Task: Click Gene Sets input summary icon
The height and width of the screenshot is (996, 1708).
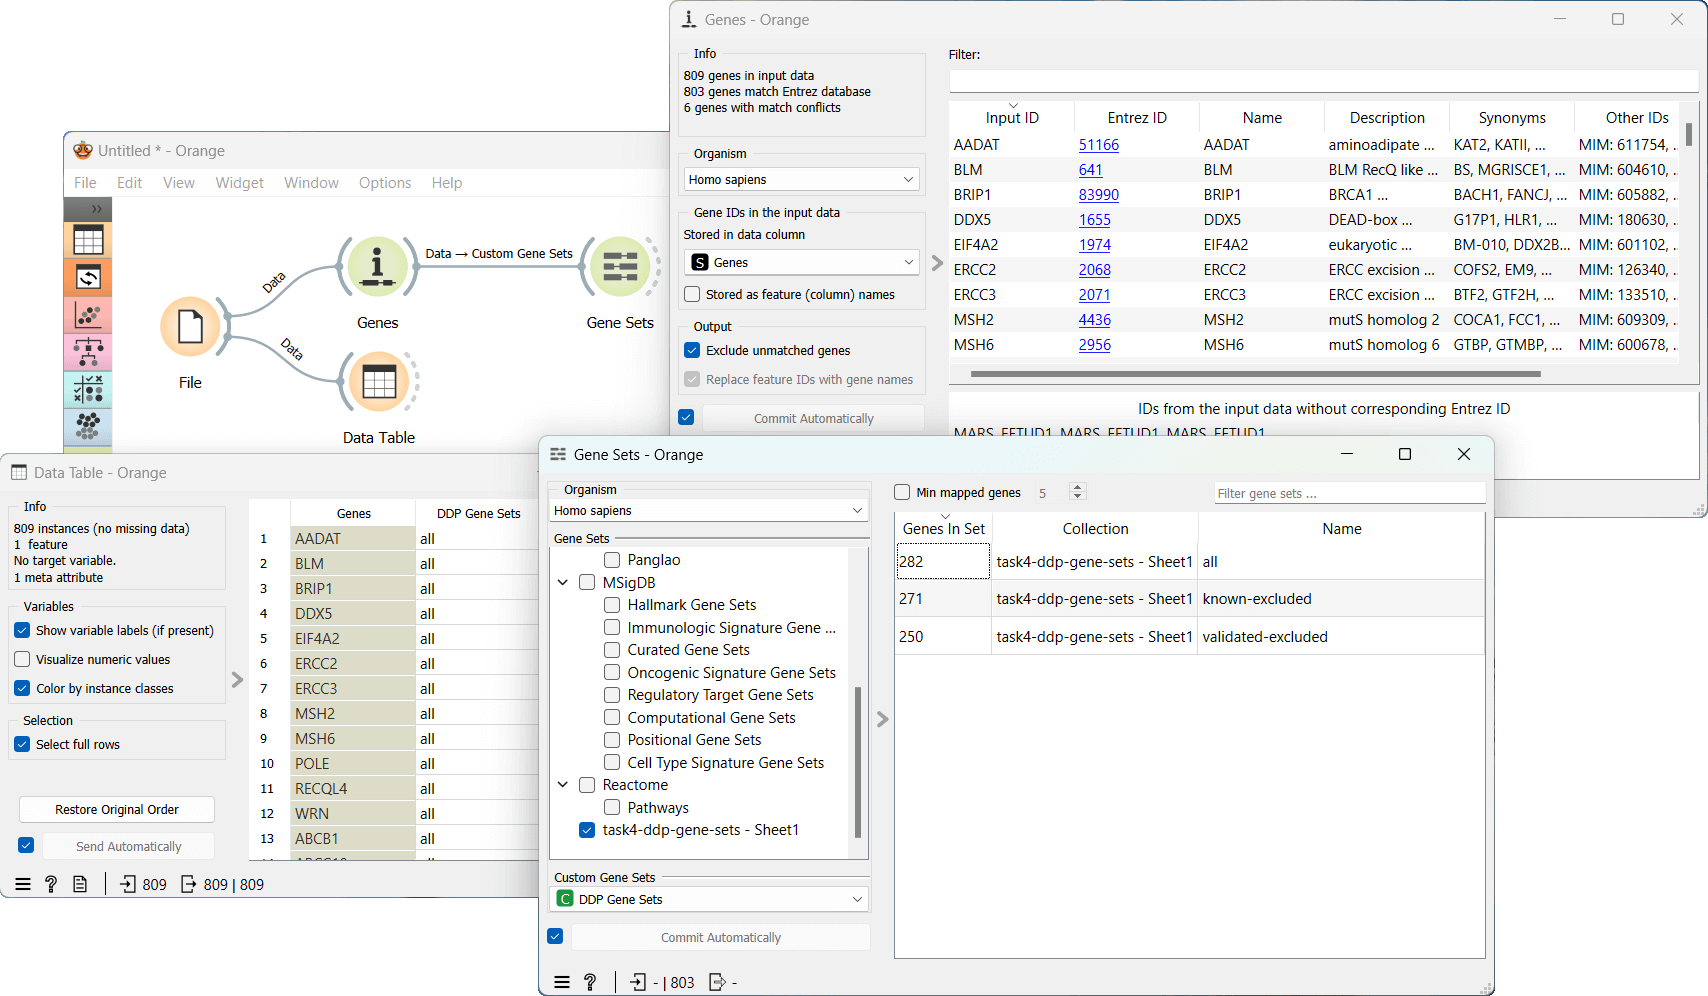Action: click(x=638, y=982)
